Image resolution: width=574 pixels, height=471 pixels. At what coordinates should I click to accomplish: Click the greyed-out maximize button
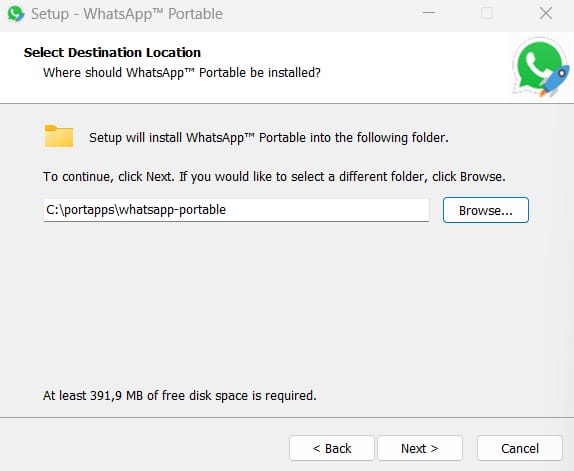(487, 14)
